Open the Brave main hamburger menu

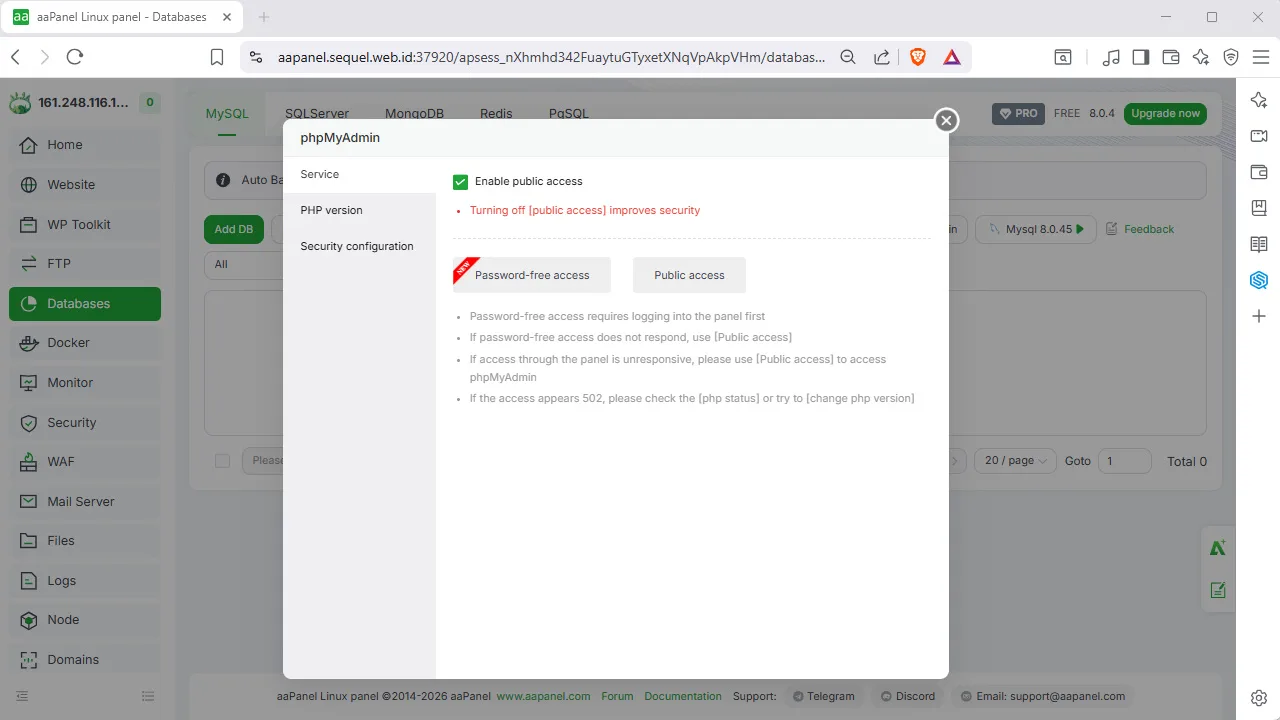click(1260, 57)
